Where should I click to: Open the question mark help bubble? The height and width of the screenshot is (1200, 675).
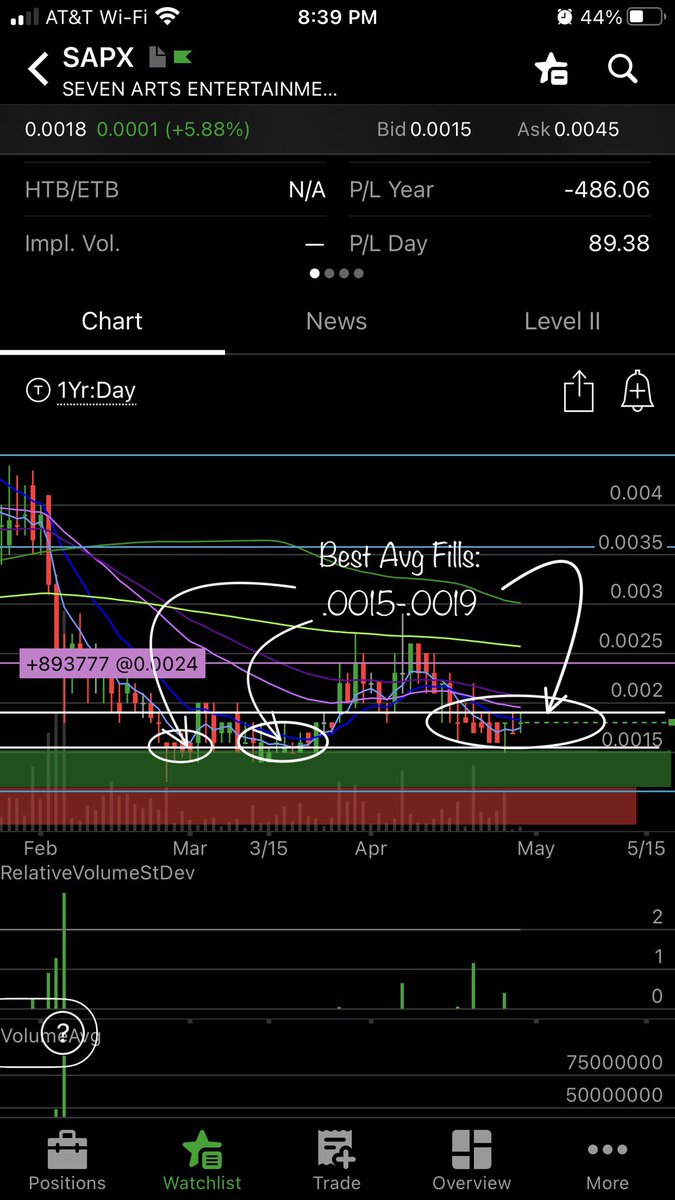[x=63, y=1033]
